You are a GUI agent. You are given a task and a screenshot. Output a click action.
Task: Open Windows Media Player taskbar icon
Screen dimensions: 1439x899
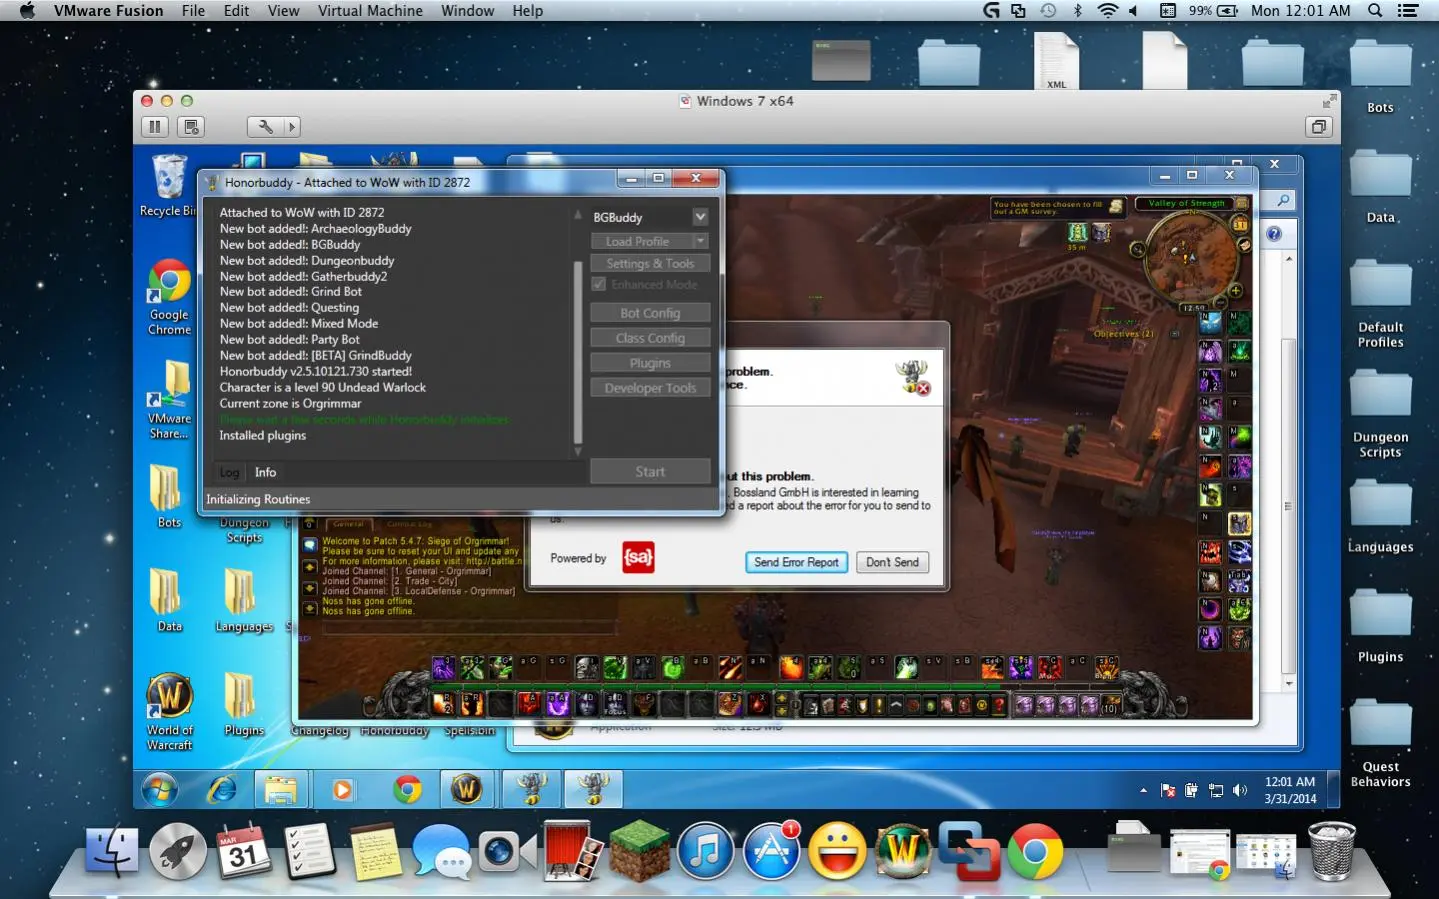[342, 790]
